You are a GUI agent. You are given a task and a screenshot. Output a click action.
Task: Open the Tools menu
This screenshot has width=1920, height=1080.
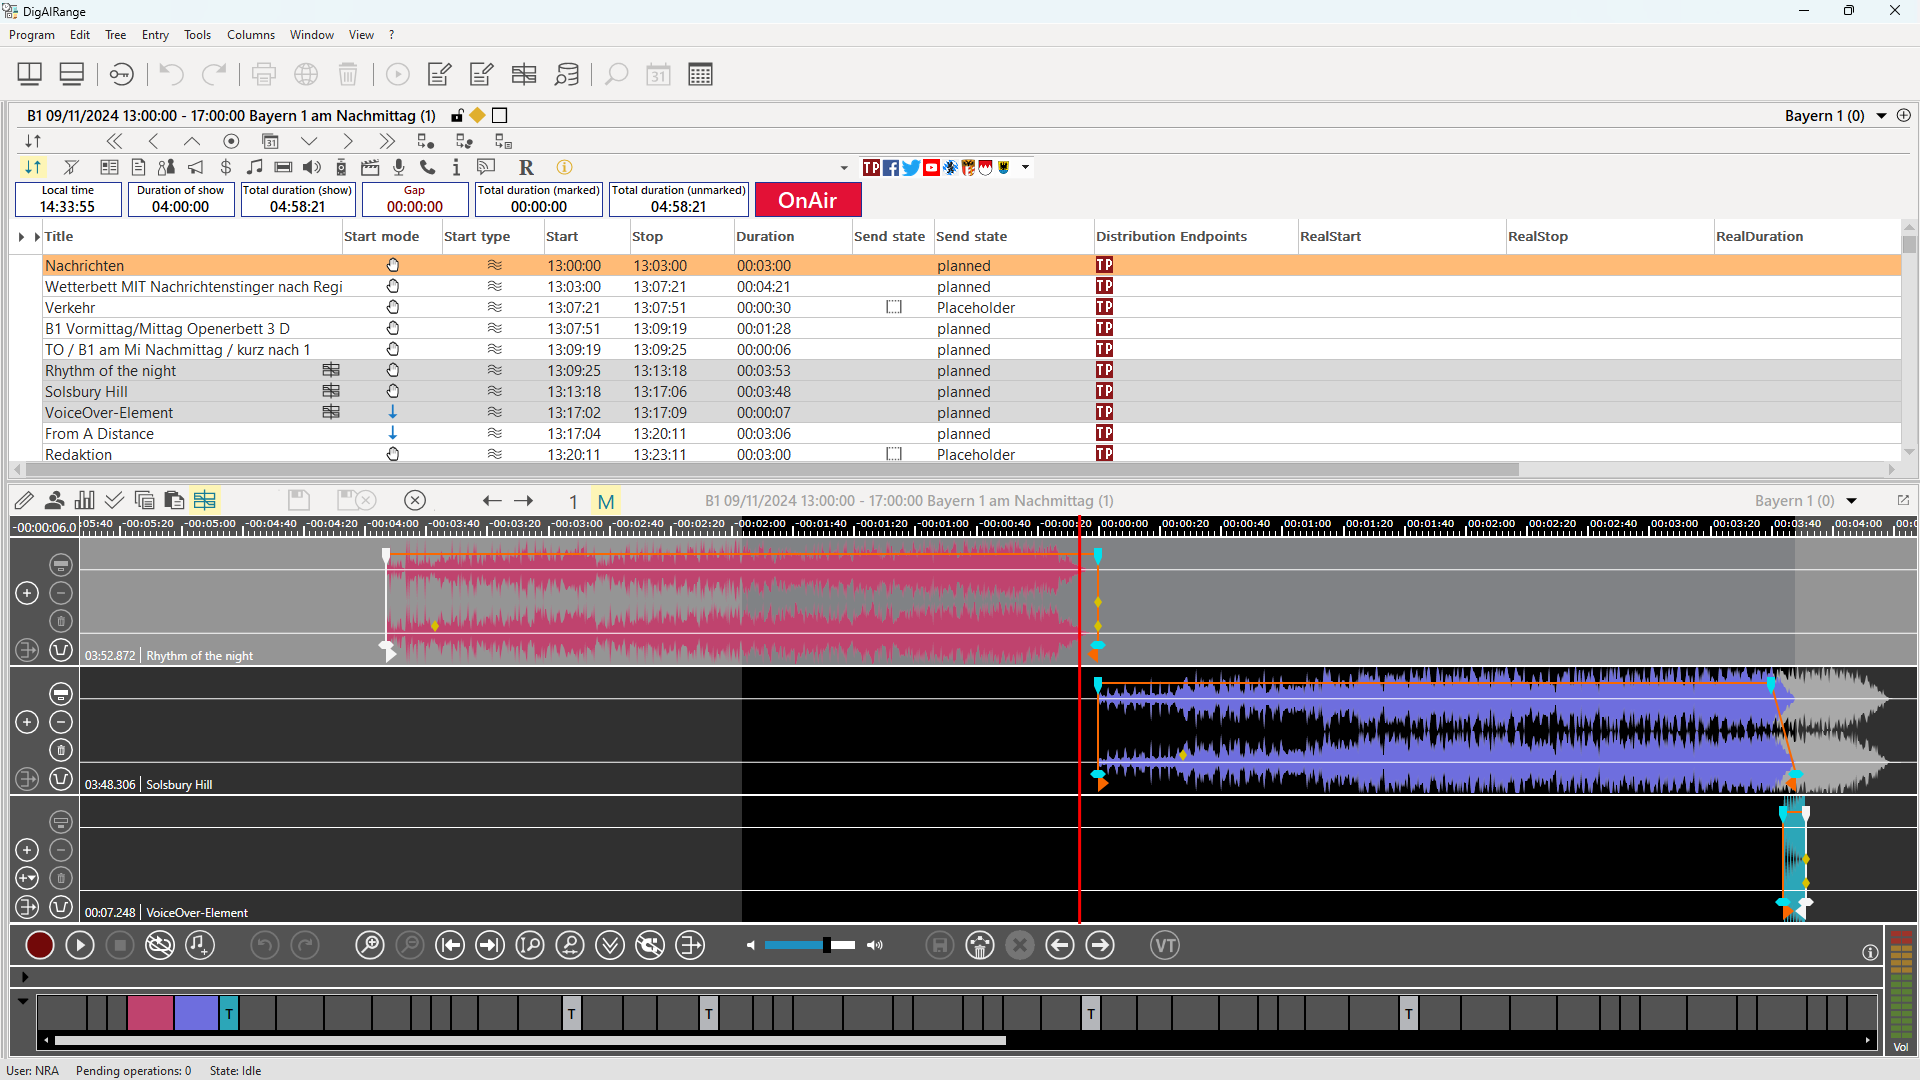[x=197, y=35]
